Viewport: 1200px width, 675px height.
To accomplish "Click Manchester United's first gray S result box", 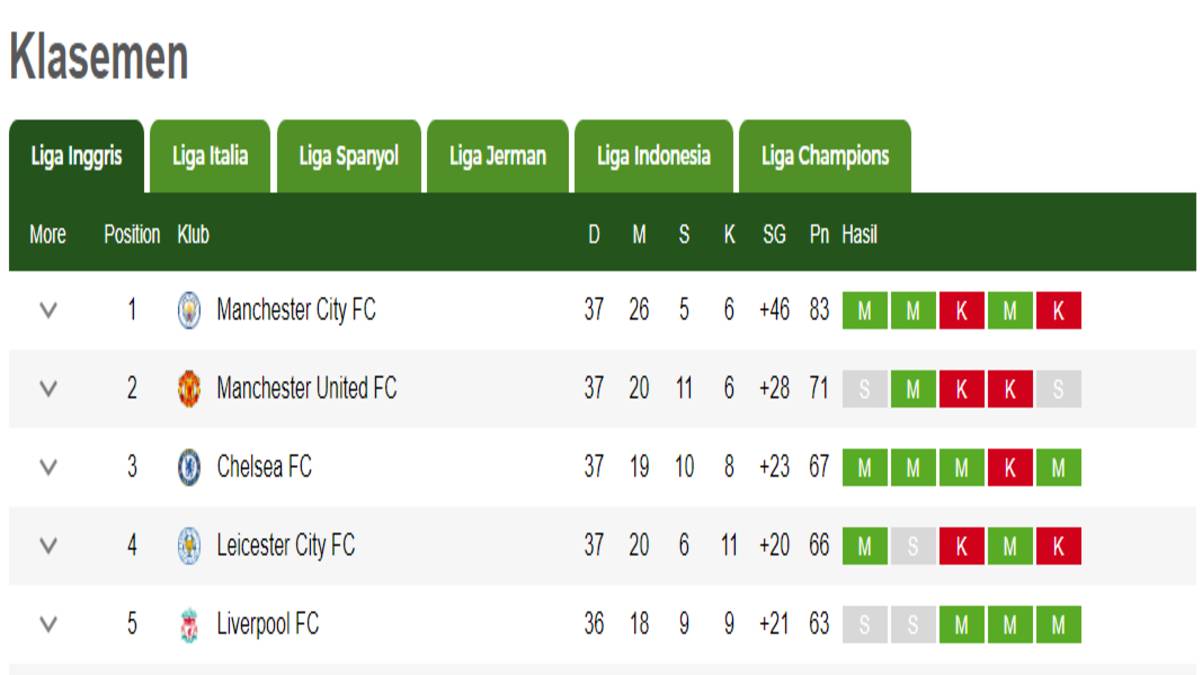I will coord(865,390).
